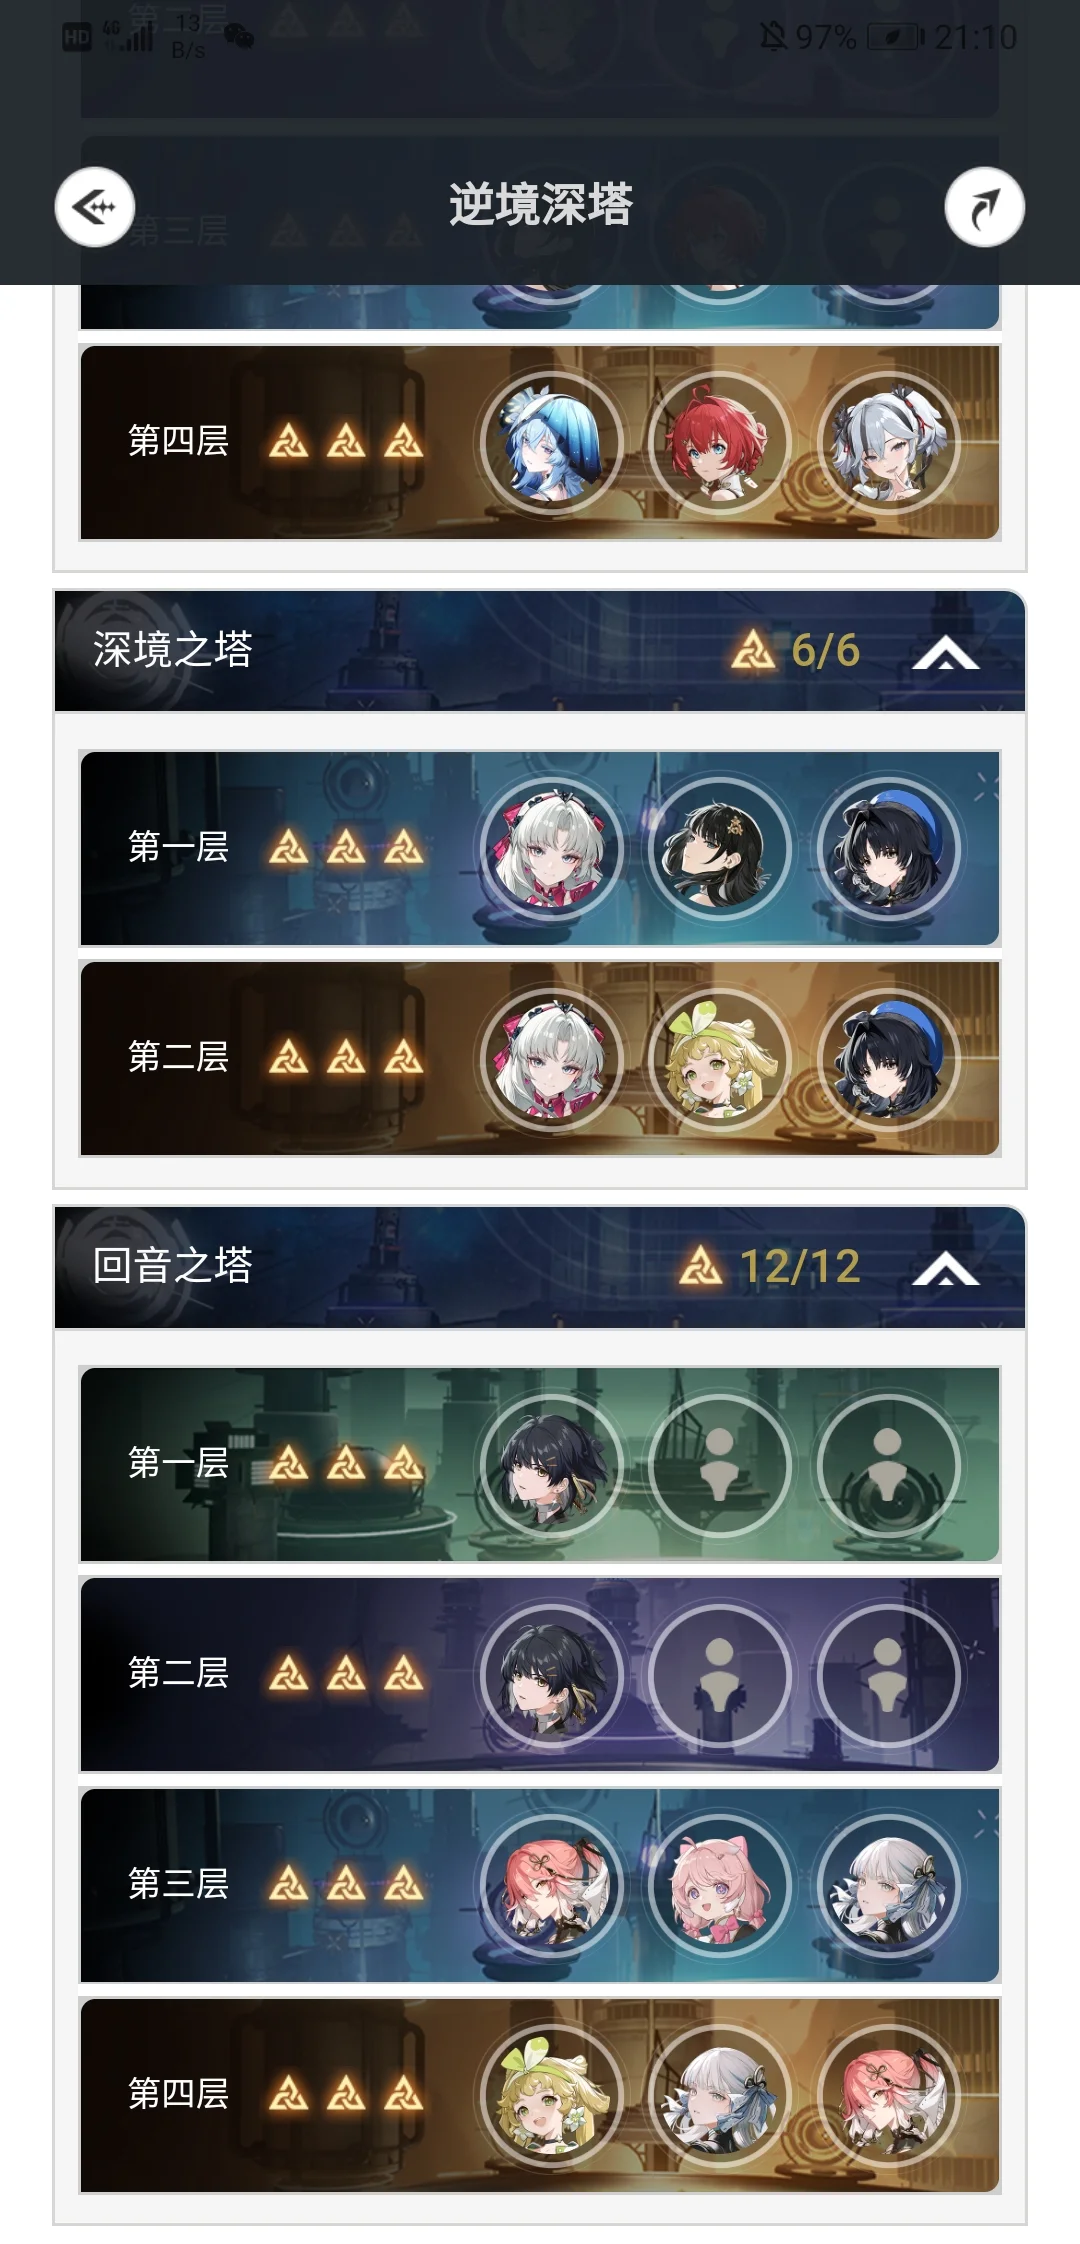Open the 回音之塔 第四层 row label
Viewport: 1080px width, 2244px height.
[178, 2094]
